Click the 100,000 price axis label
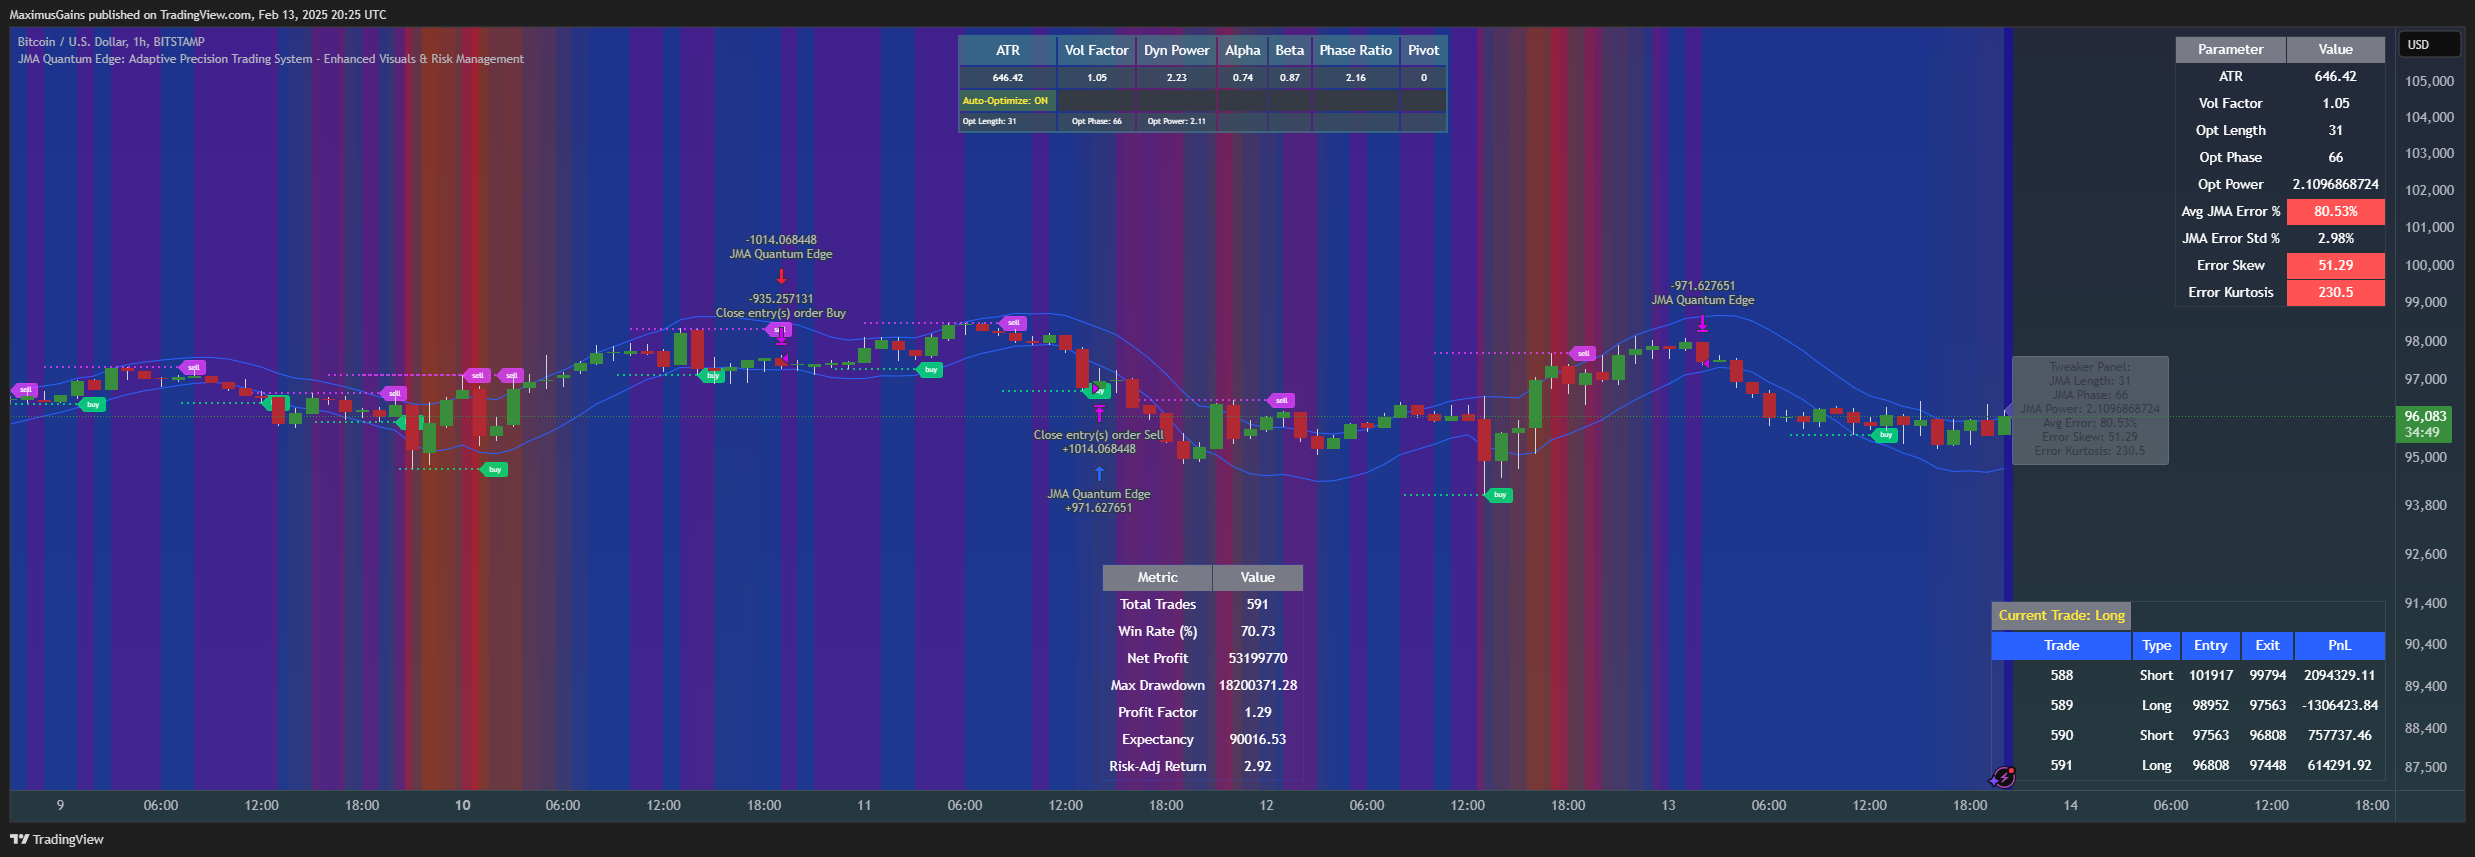The height and width of the screenshot is (857, 2475). (2428, 266)
